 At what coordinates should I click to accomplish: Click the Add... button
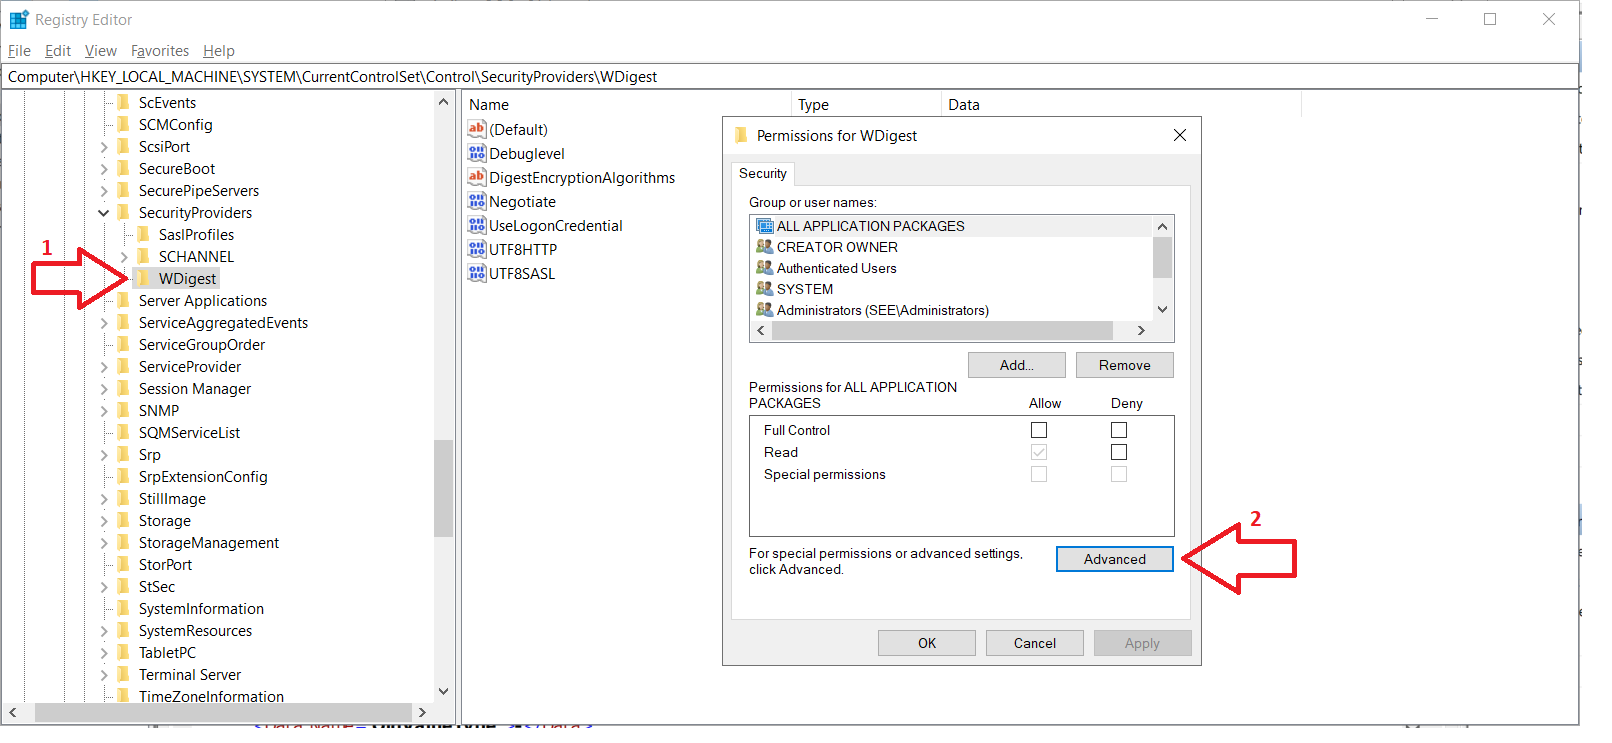[1017, 365]
